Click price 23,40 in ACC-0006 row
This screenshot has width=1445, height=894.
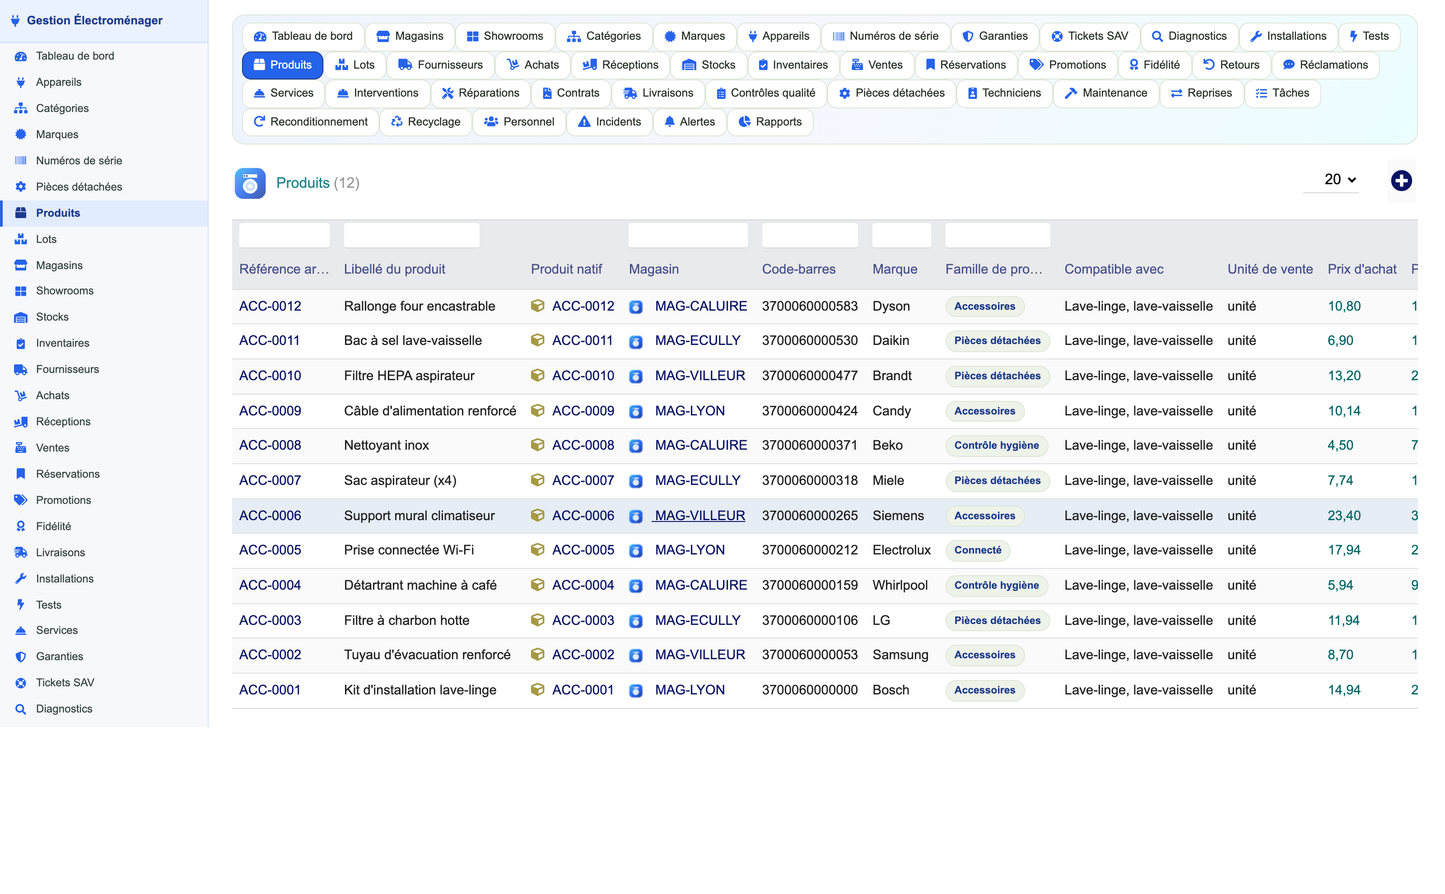pos(1344,516)
